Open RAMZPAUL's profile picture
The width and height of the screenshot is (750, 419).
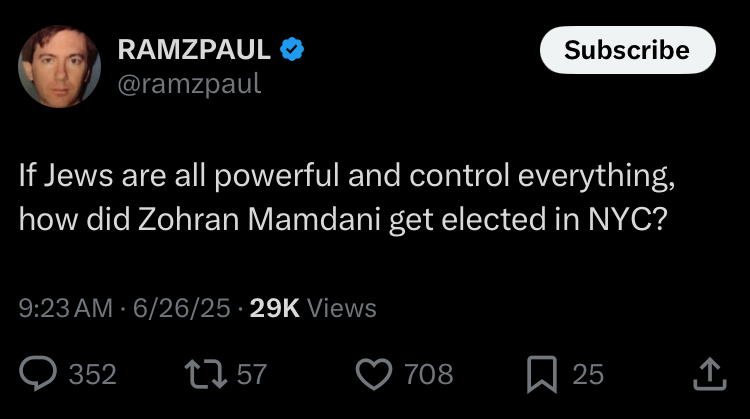[x=59, y=66]
